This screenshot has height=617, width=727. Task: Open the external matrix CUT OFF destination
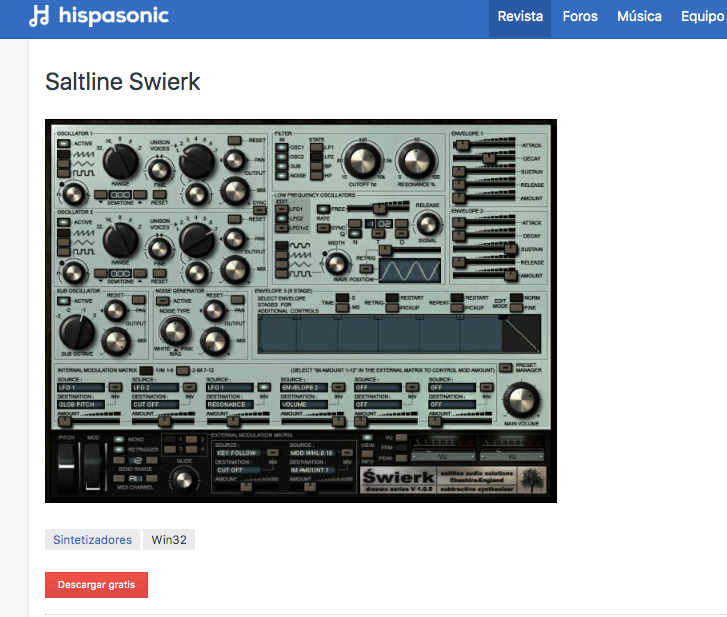click(x=239, y=470)
